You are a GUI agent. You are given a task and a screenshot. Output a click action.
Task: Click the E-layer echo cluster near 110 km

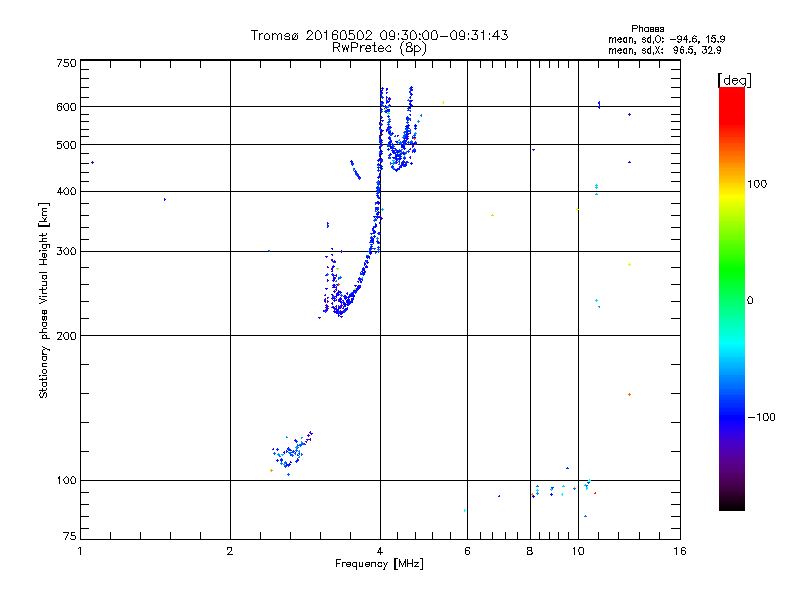pos(292,452)
